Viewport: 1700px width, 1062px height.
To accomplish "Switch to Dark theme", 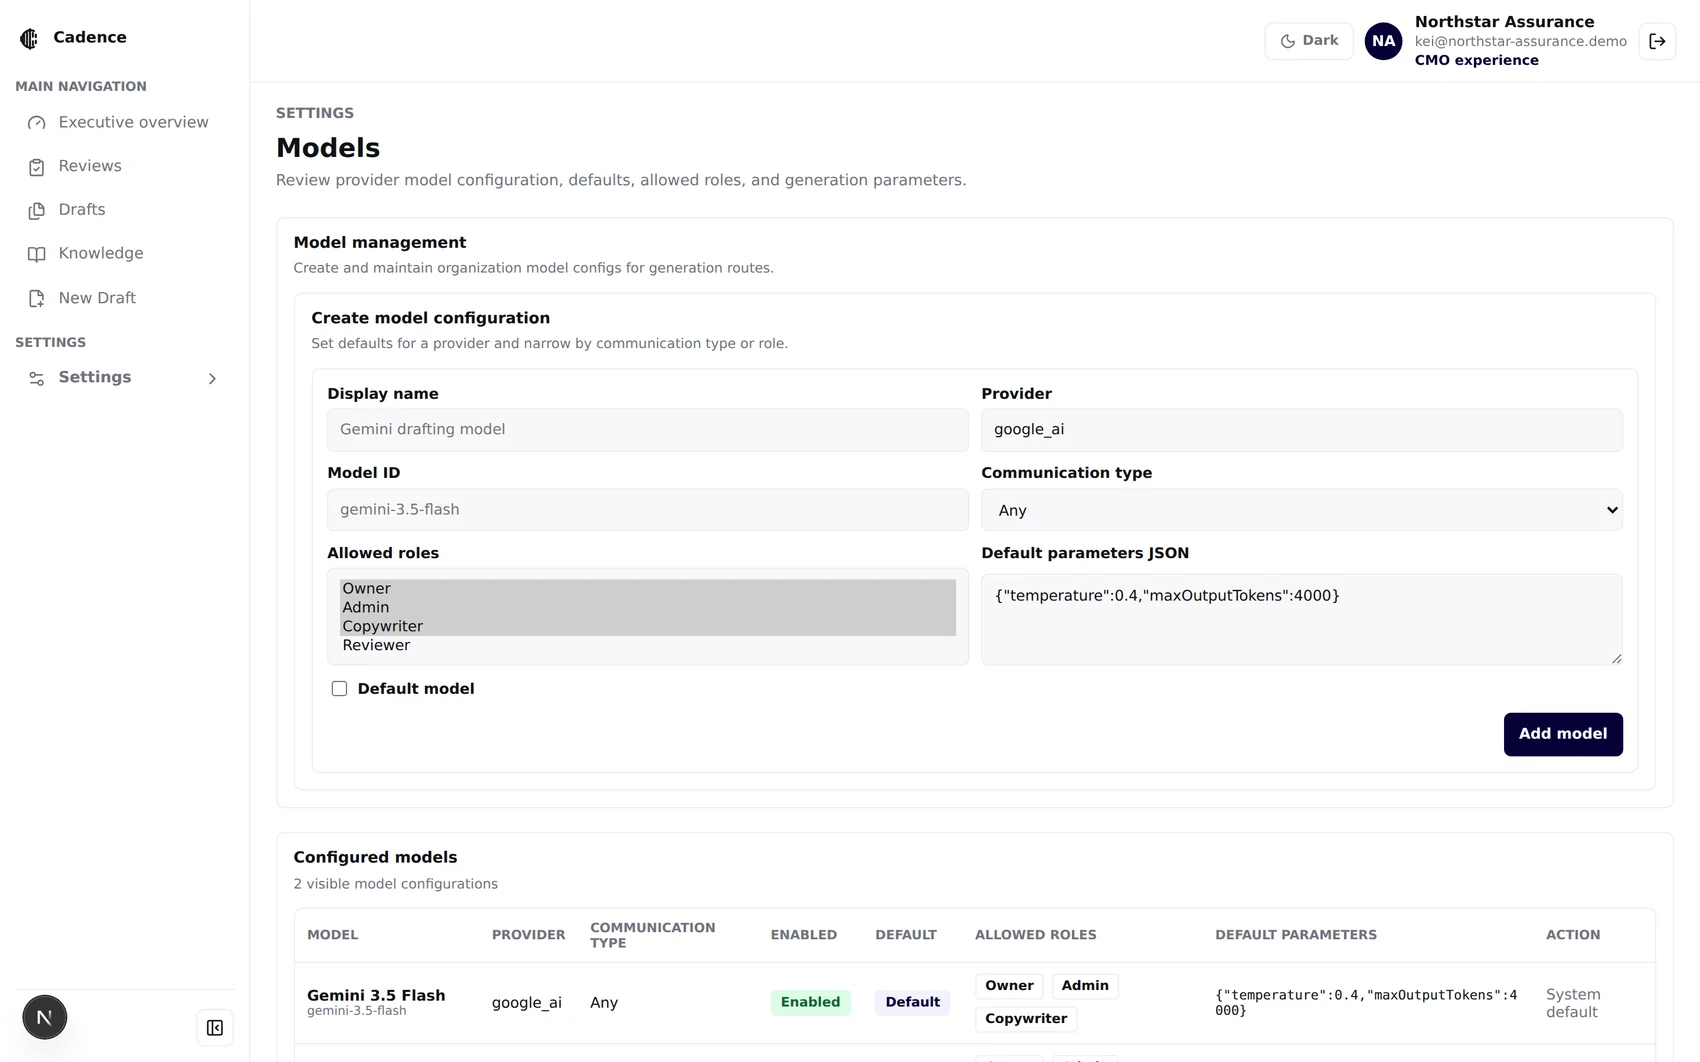I will pyautogui.click(x=1308, y=41).
